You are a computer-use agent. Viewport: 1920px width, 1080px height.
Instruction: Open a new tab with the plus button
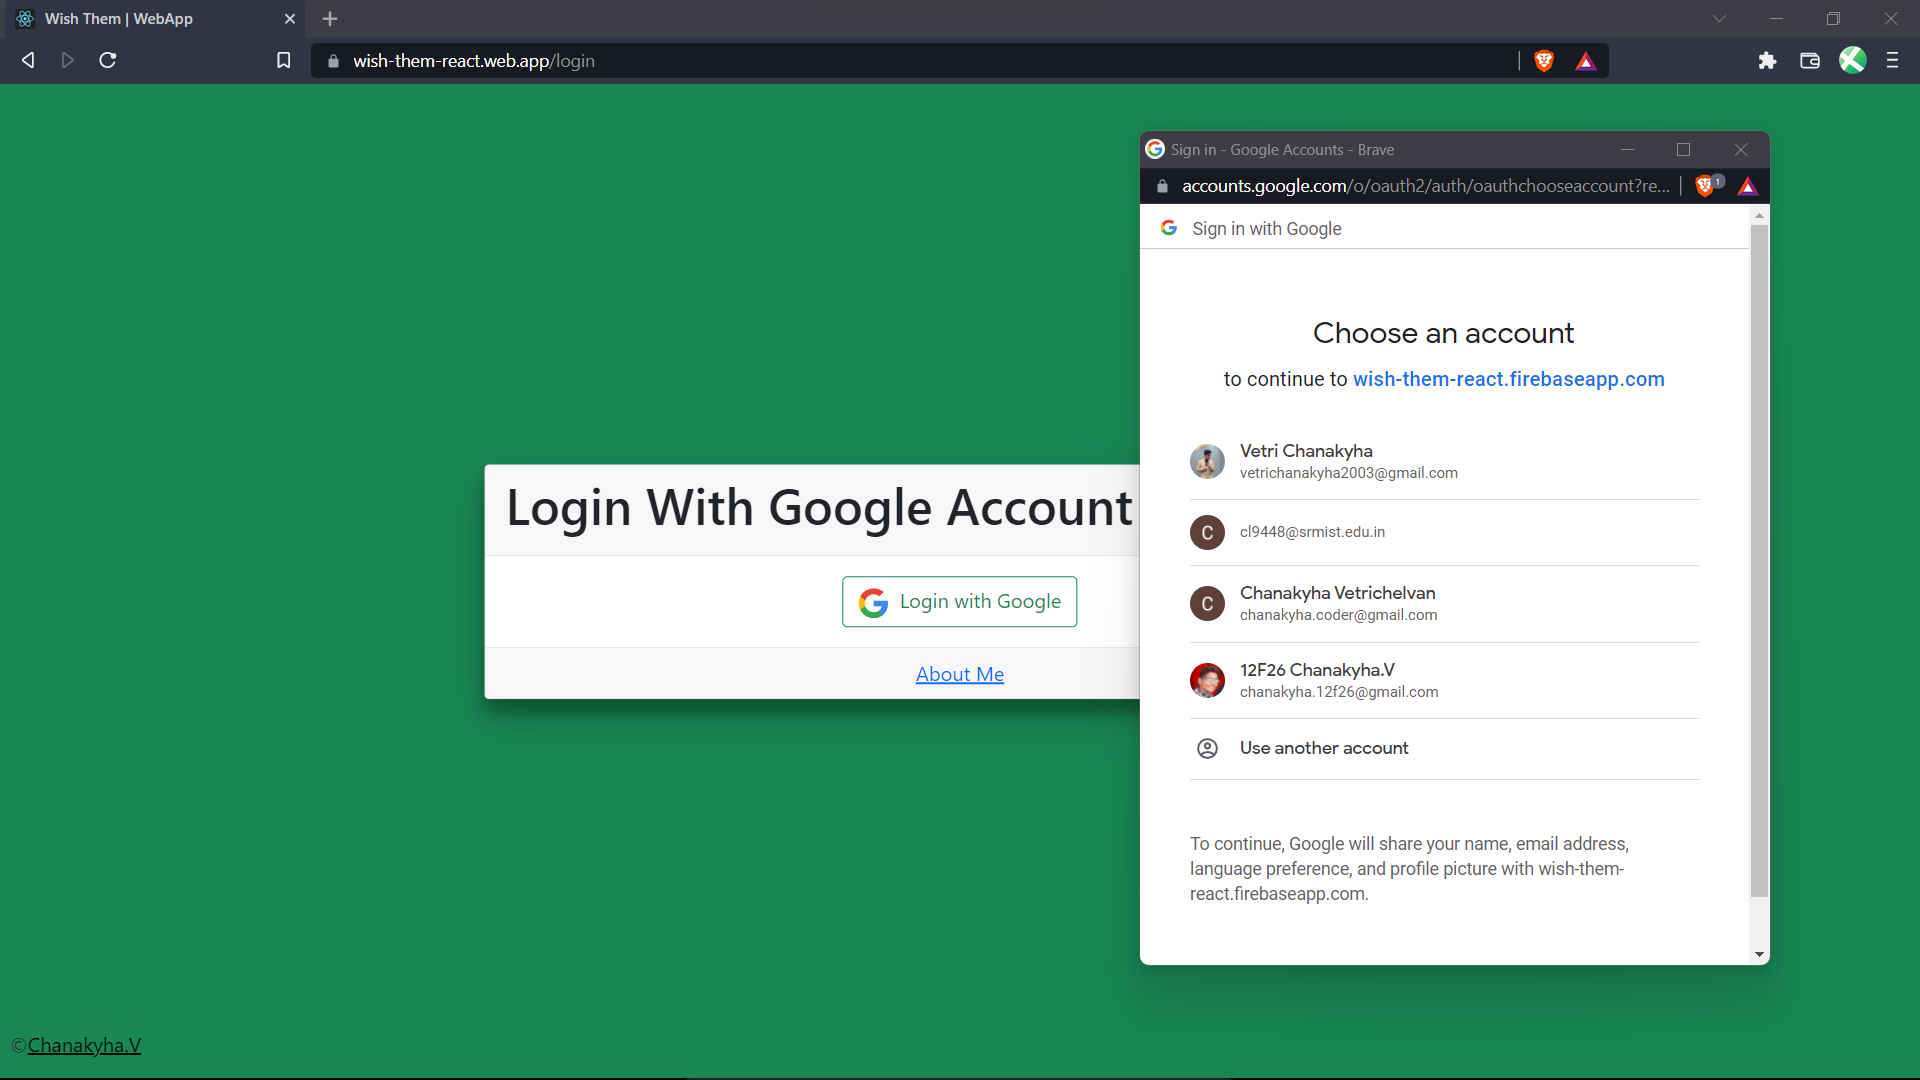[330, 19]
